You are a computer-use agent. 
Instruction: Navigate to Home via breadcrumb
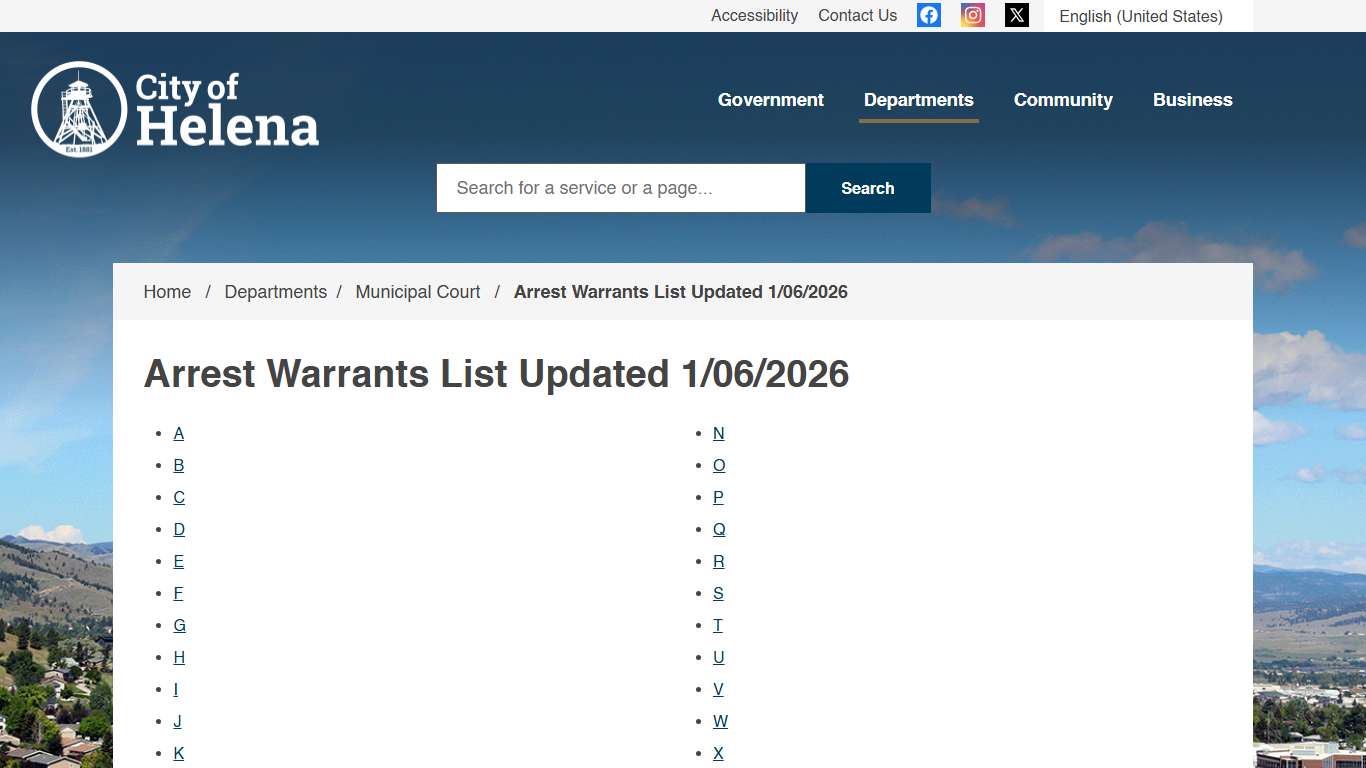[x=167, y=291]
